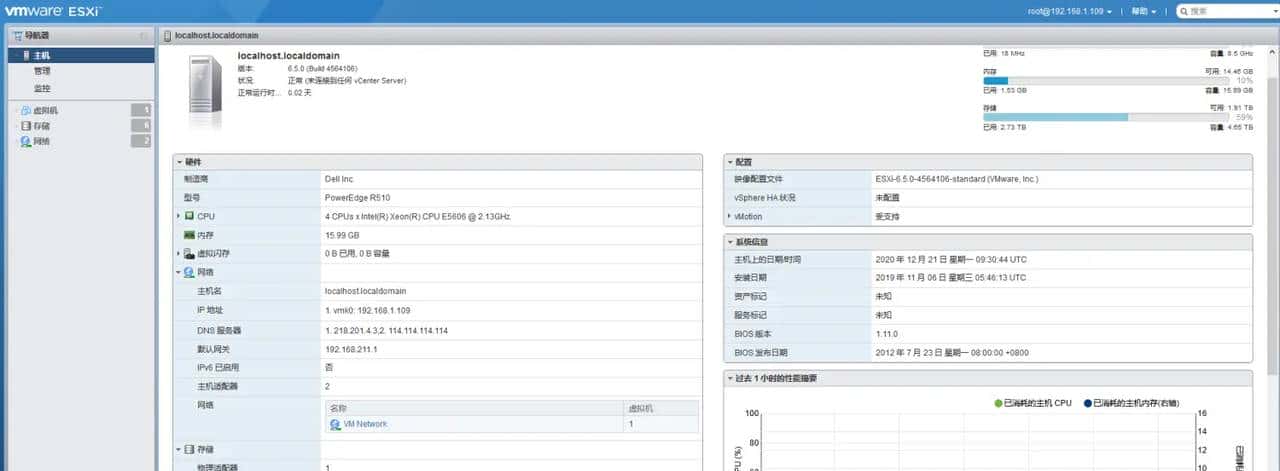1280x471 pixels.
Task: Click the virtual machines icon beside 虚拟机
Action: click(x=25, y=110)
